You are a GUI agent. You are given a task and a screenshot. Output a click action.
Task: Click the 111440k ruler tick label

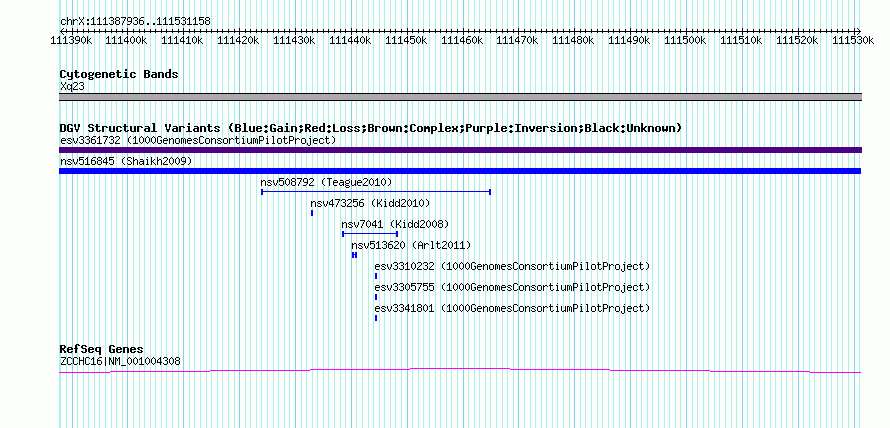350,40
